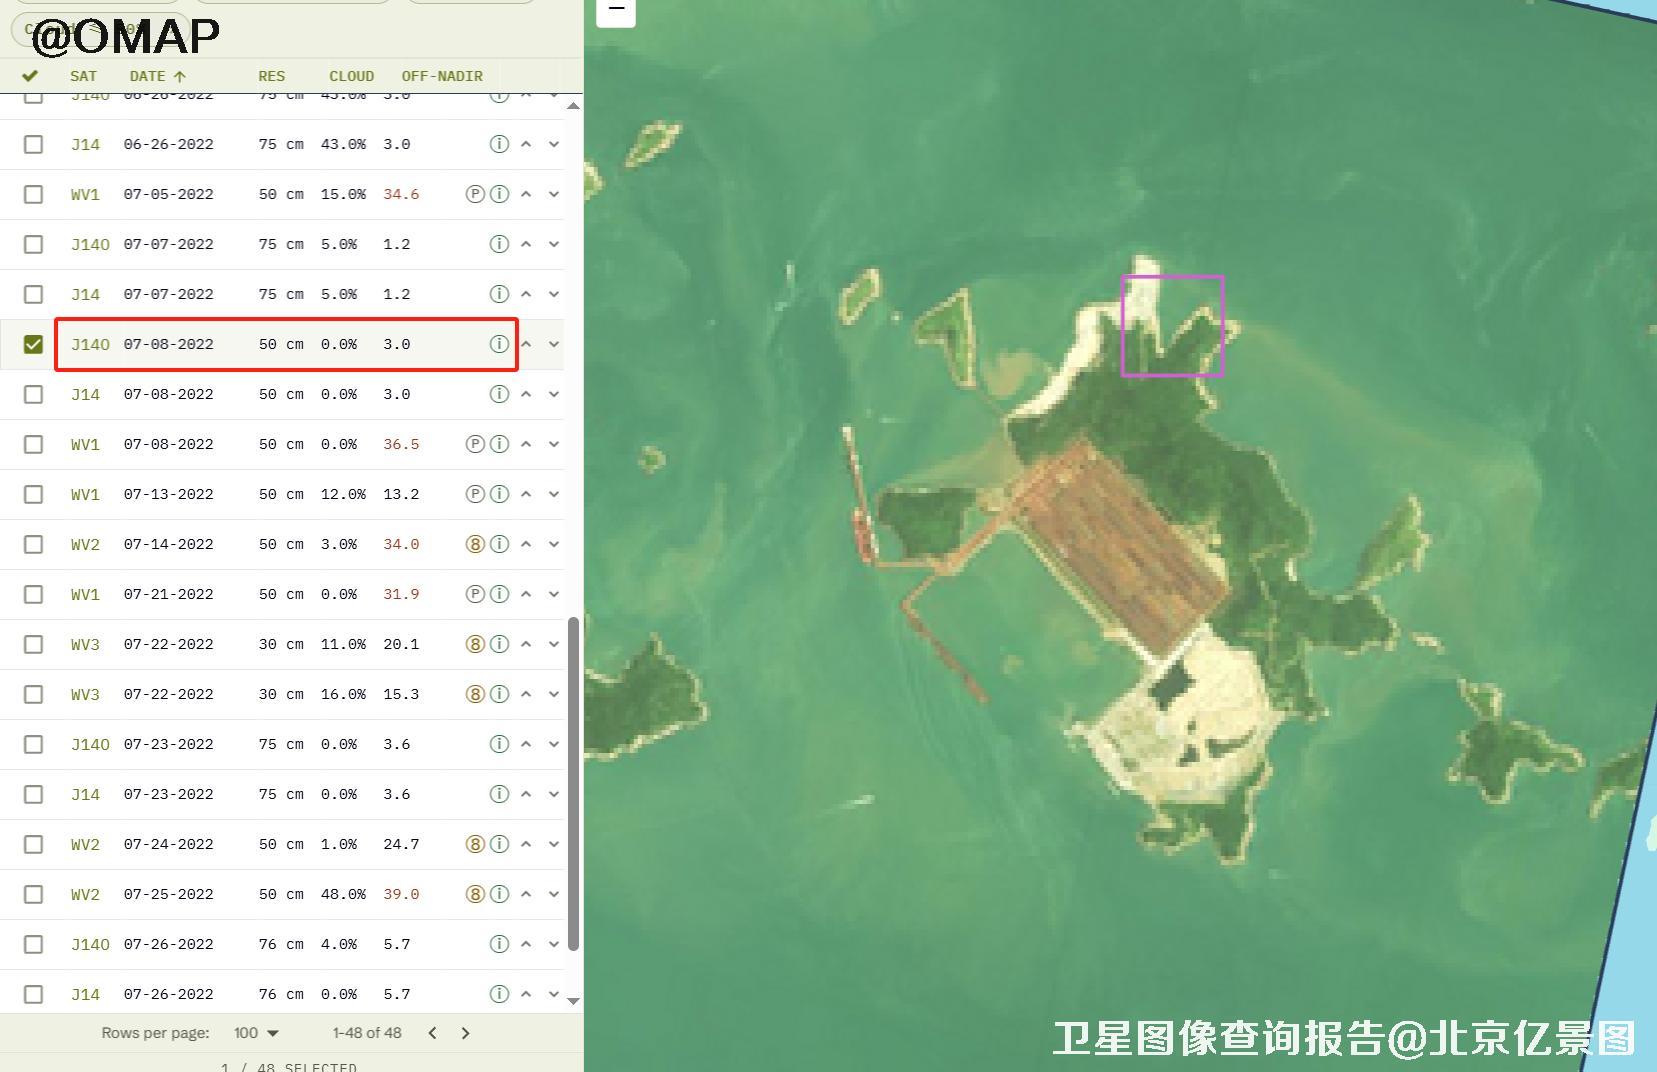Select checkbox for WV2 07-25-2022 row

pos(33,894)
